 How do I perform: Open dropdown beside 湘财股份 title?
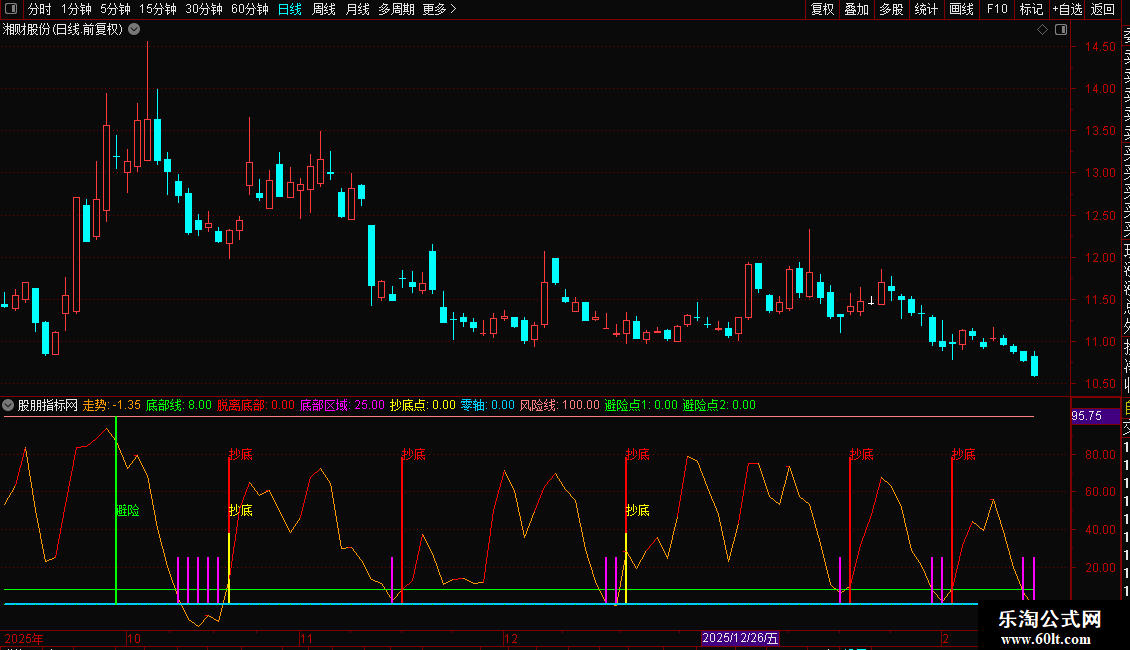(134, 30)
